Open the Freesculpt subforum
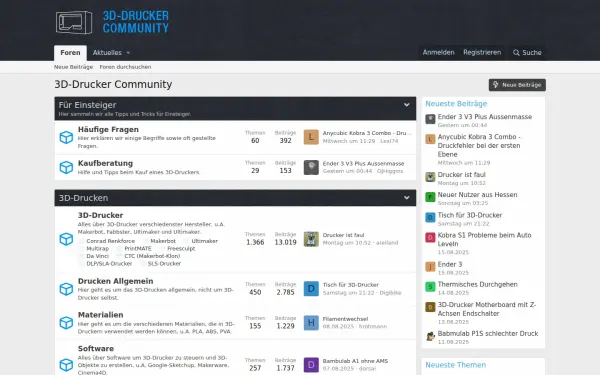This screenshot has height=375, width=600. coord(181,248)
